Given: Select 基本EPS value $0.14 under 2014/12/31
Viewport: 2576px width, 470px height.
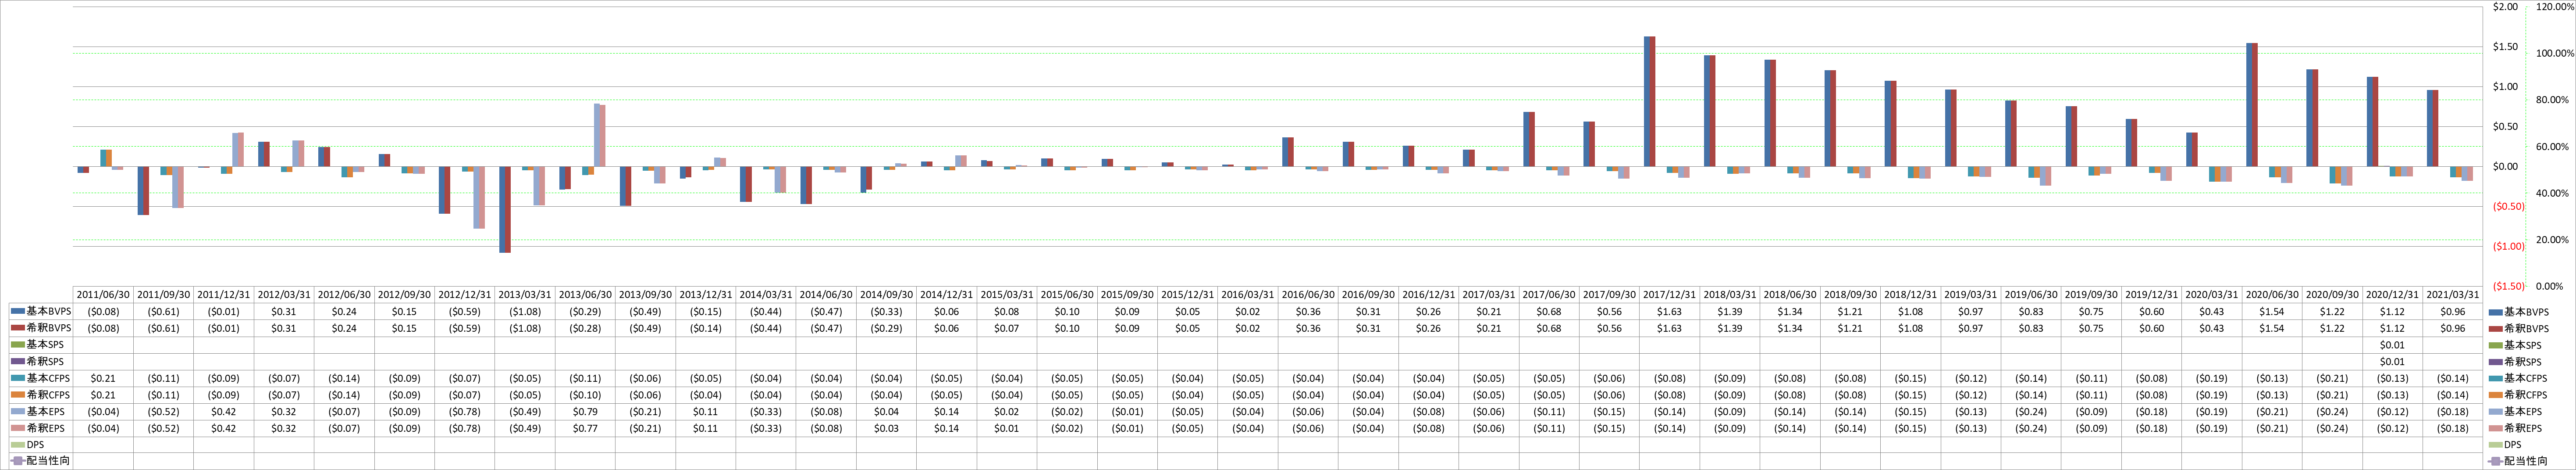Looking at the screenshot, I should click(947, 411).
